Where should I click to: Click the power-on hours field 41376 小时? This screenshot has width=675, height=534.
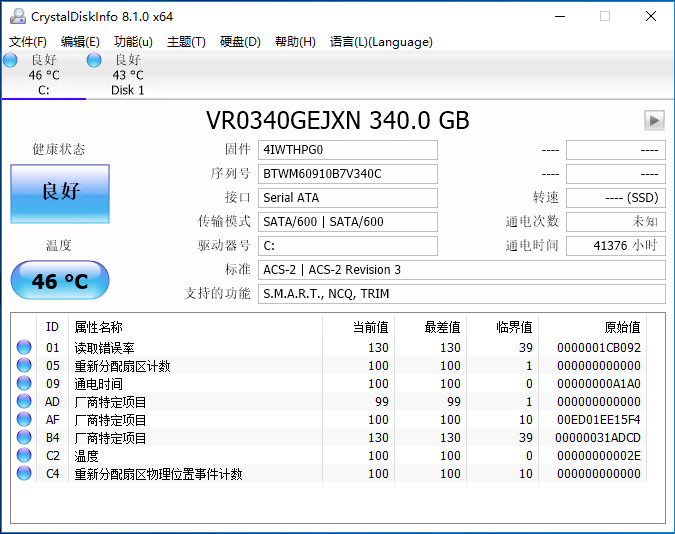click(616, 246)
